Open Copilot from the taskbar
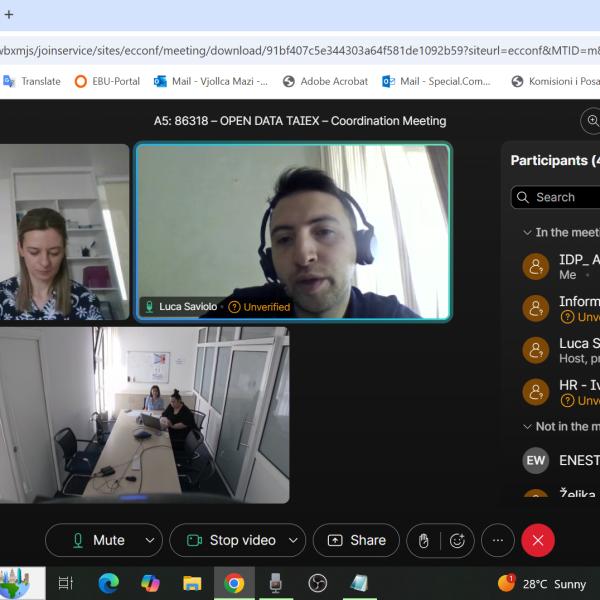Viewport: 600px width, 600px height. pyautogui.click(x=150, y=582)
